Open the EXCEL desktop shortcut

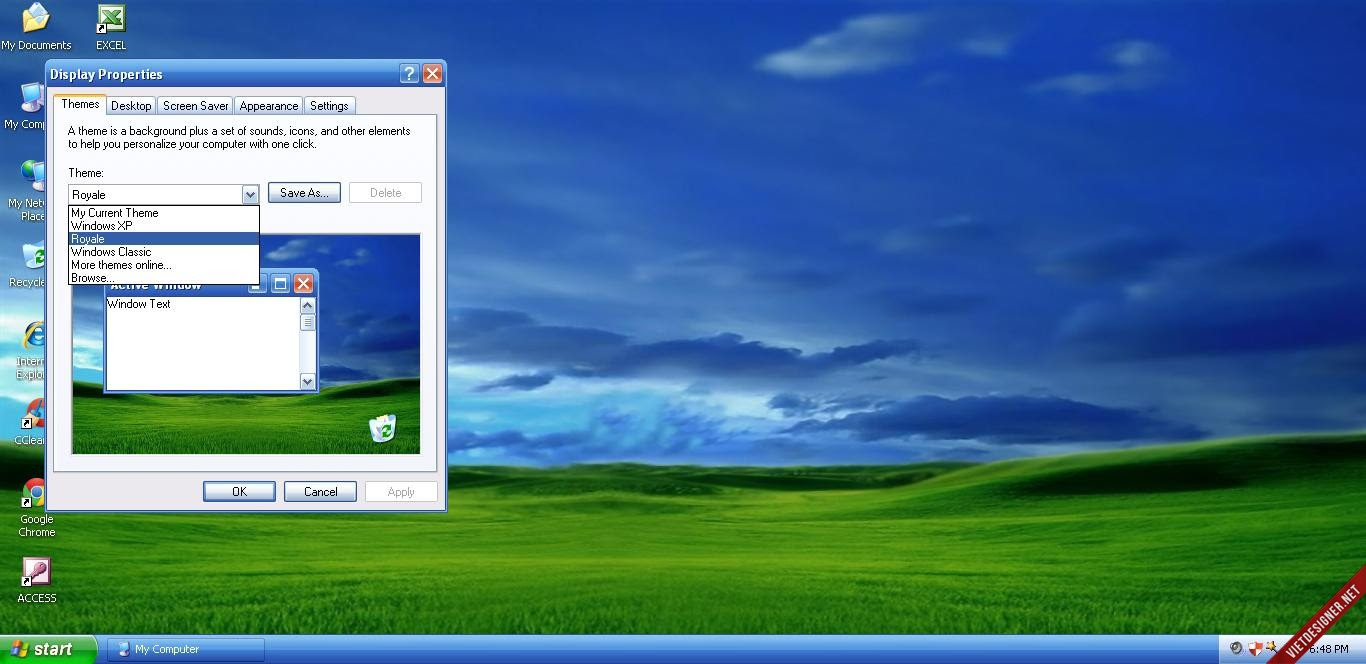point(111,27)
